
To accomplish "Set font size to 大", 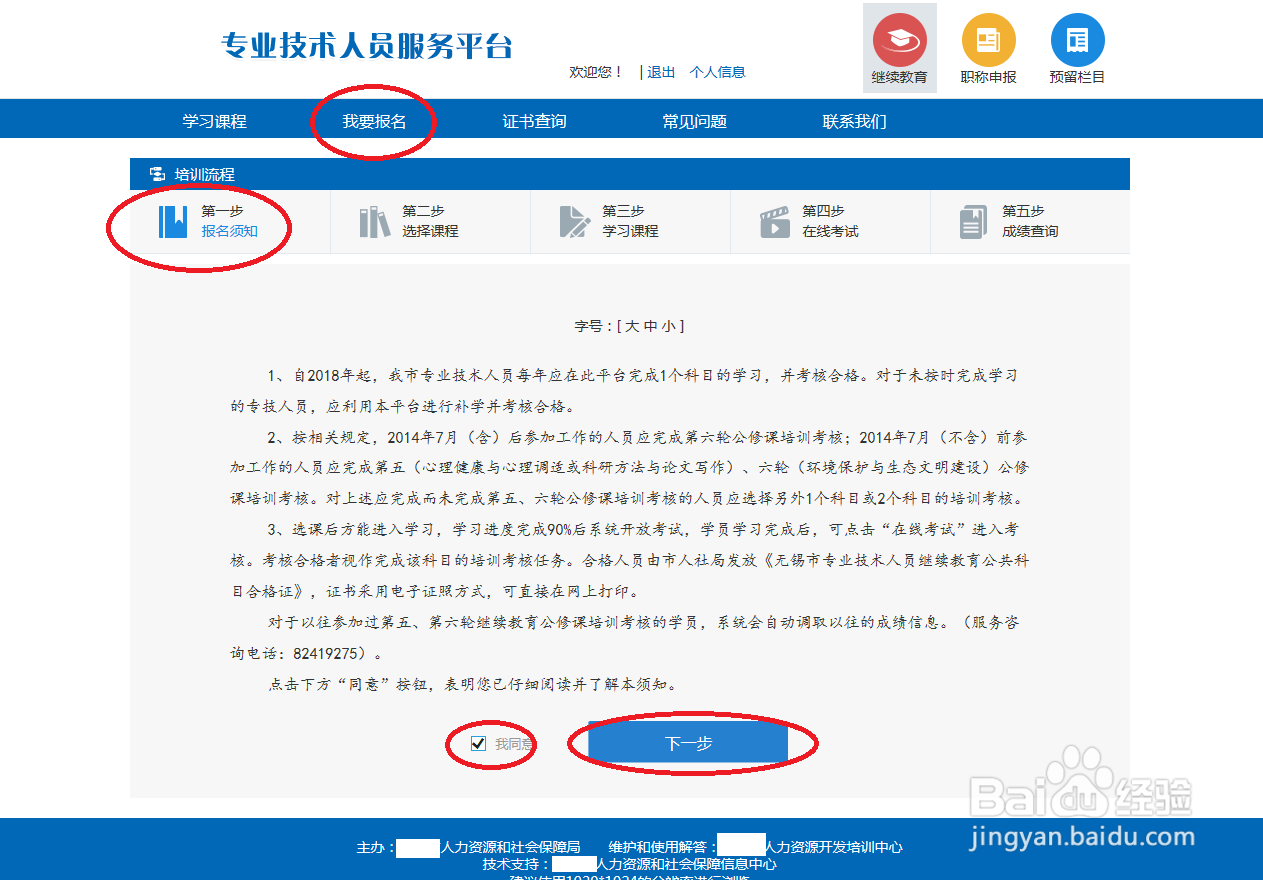I will 633,326.
